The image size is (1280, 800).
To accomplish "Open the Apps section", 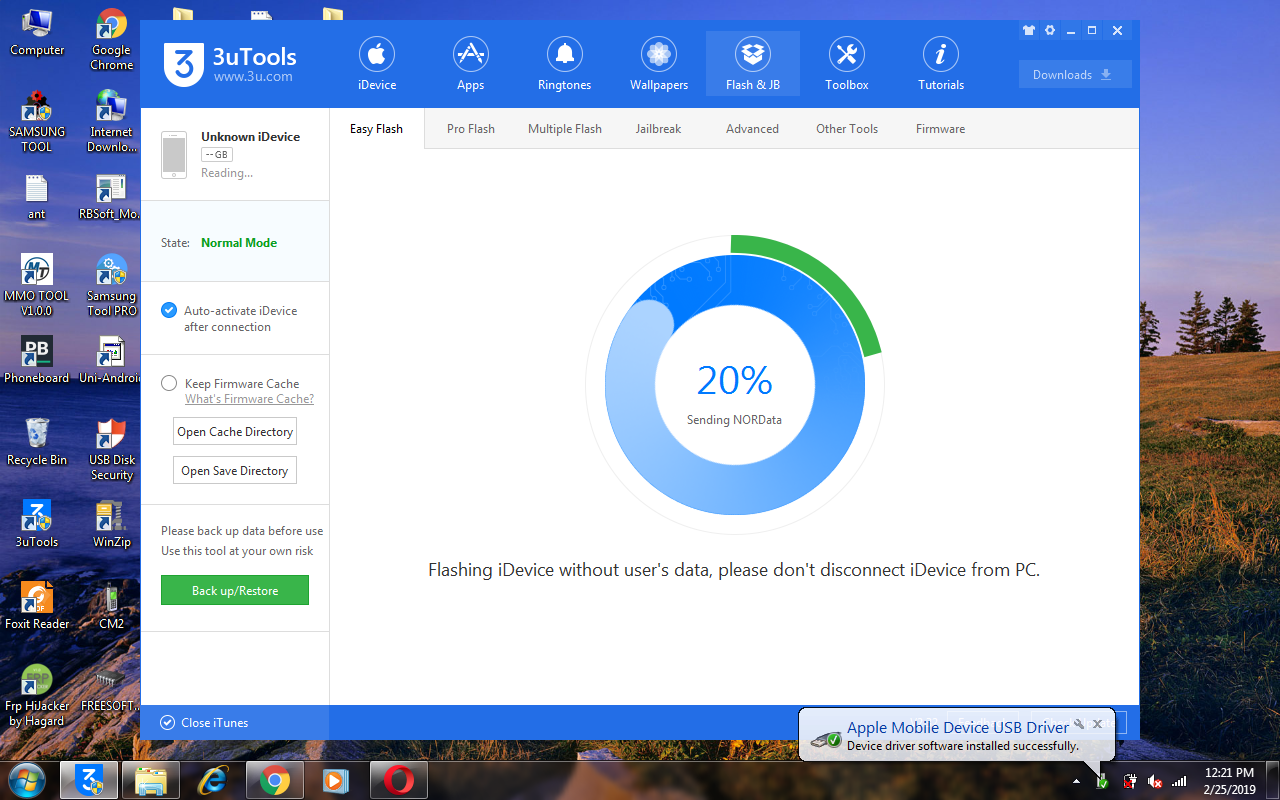I will click(471, 64).
